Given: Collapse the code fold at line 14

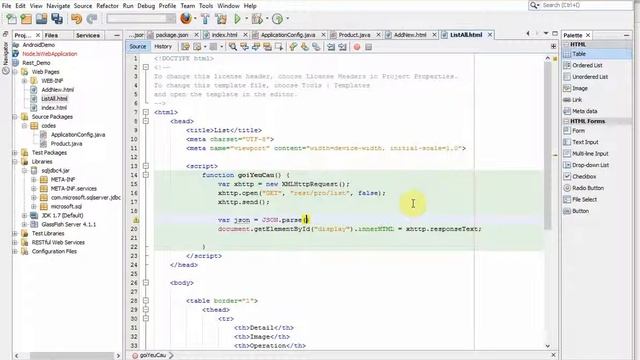Looking at the screenshot, I should [146, 175].
